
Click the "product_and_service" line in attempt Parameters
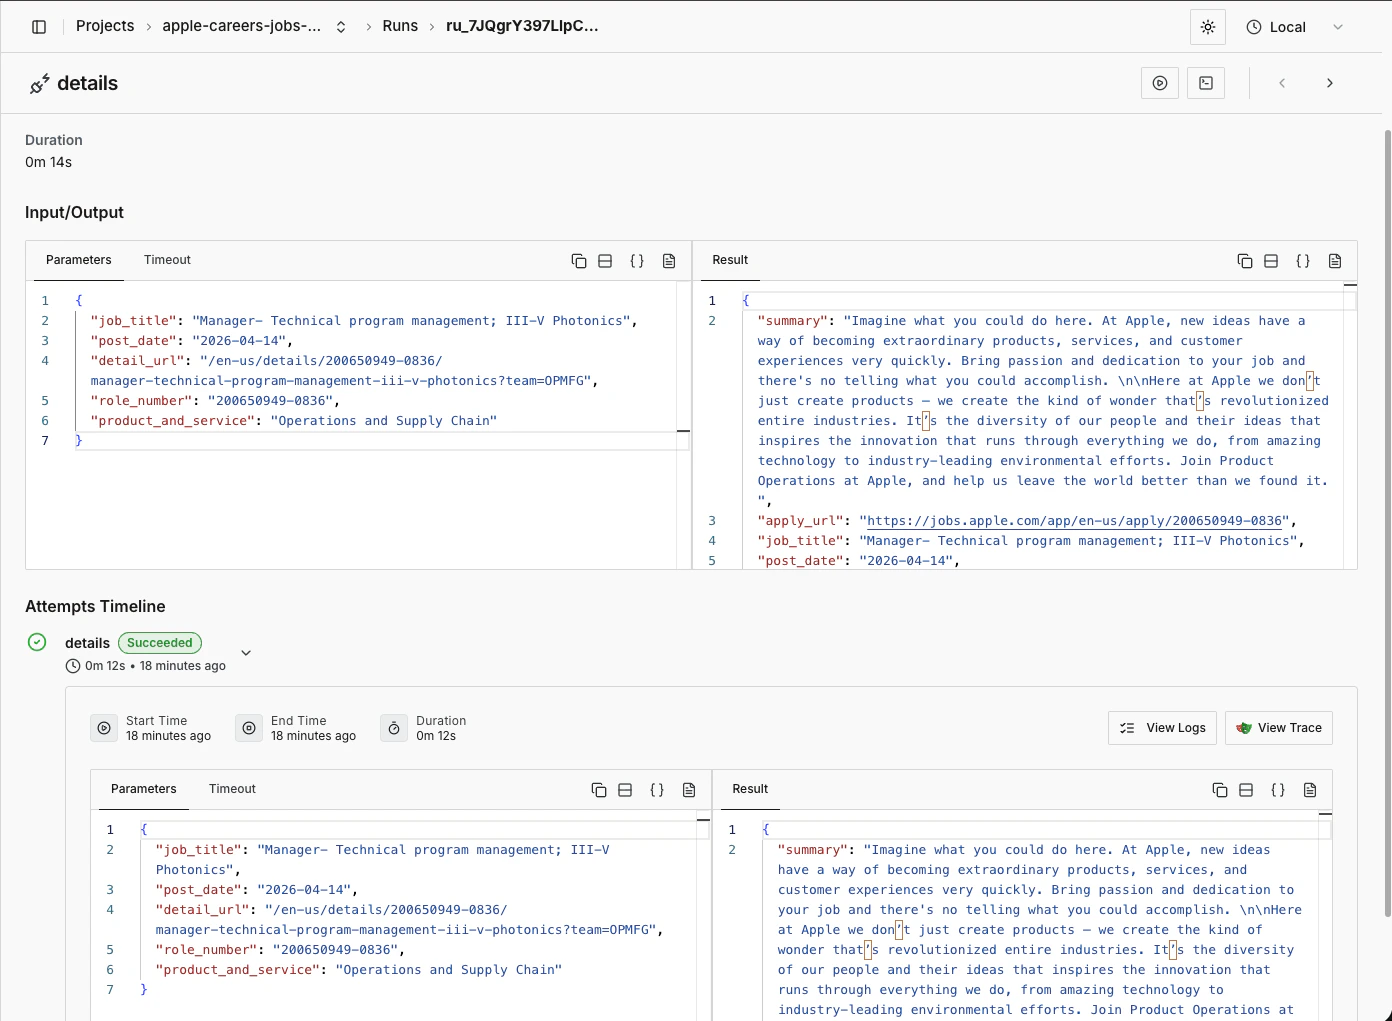(x=359, y=970)
